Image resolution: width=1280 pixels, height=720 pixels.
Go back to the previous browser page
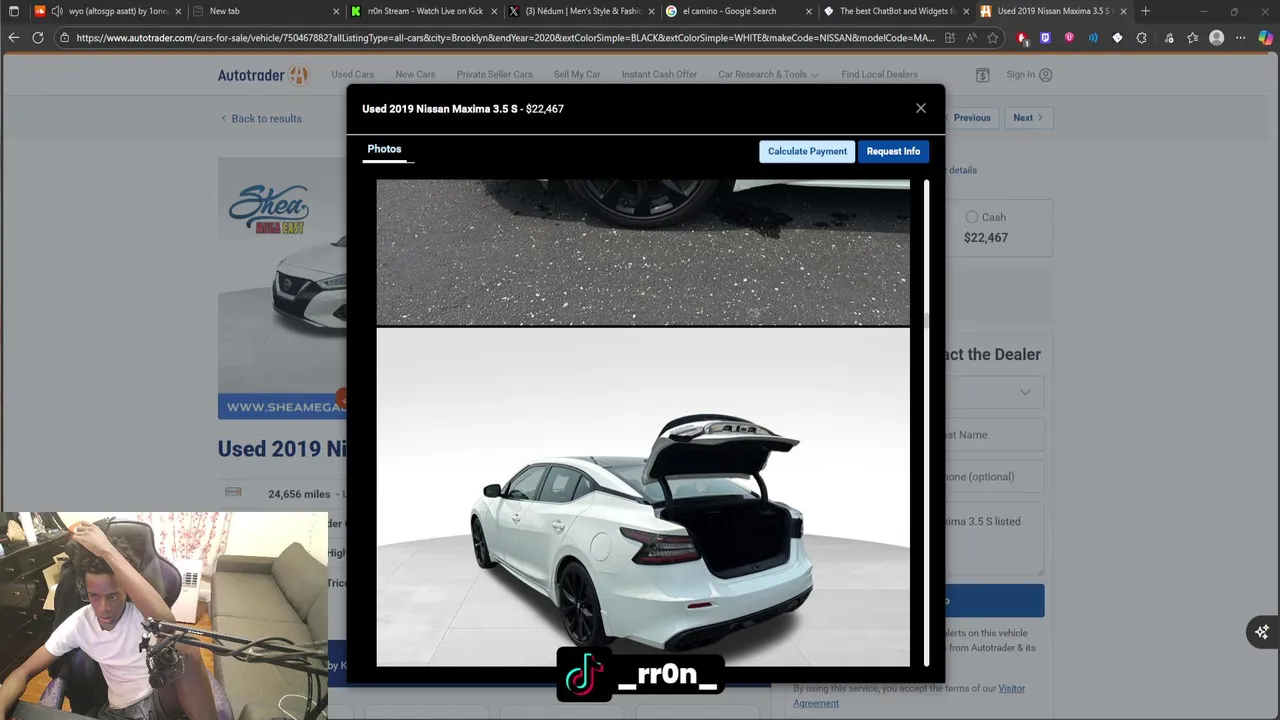pyautogui.click(x=13, y=38)
